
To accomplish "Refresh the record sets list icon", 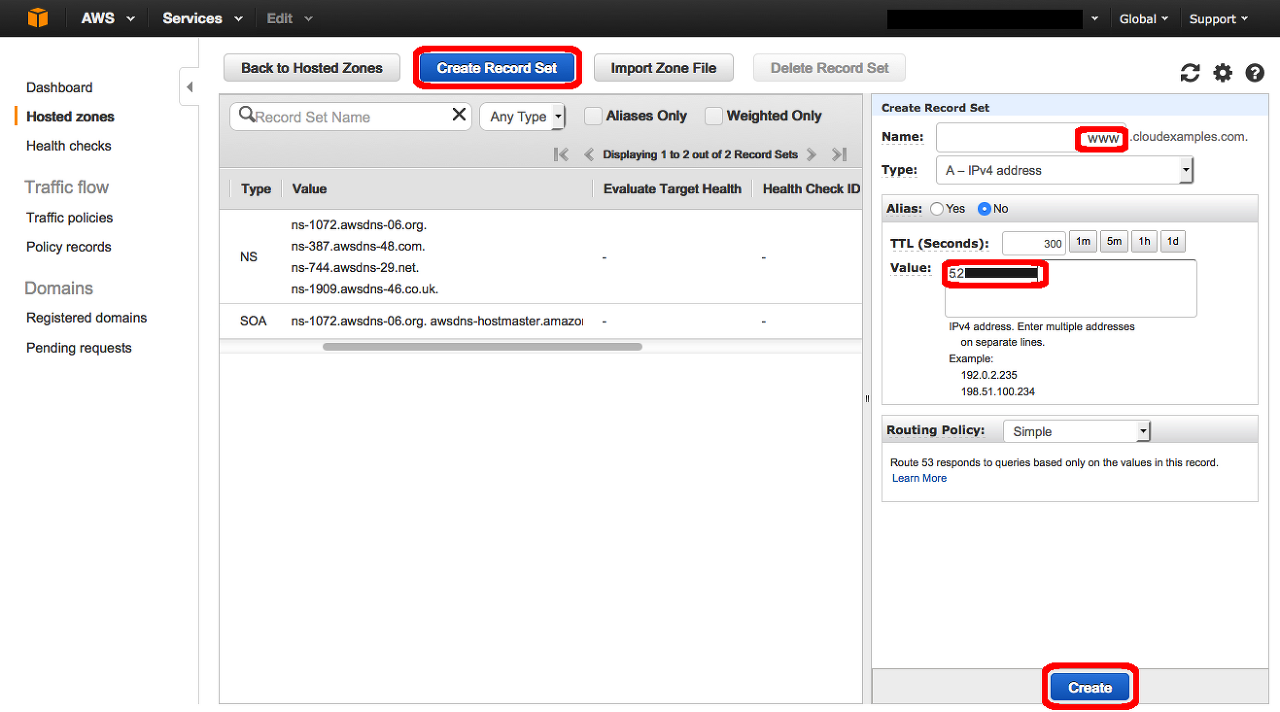I will [1190, 73].
